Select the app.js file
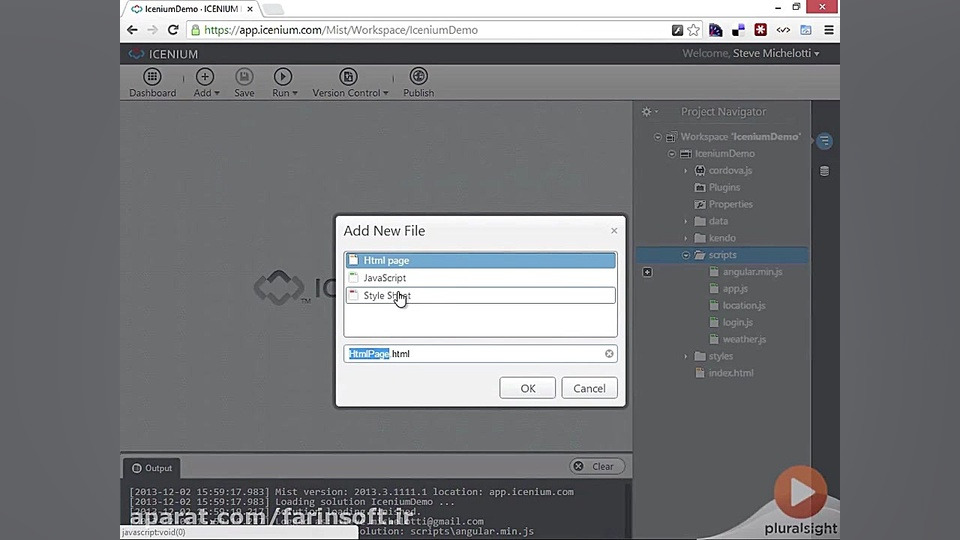The width and height of the screenshot is (960, 540). tap(729, 288)
